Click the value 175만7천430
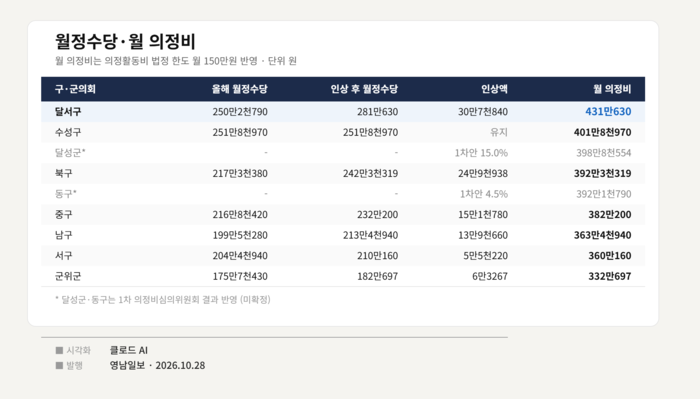The image size is (700, 399). pyautogui.click(x=240, y=276)
